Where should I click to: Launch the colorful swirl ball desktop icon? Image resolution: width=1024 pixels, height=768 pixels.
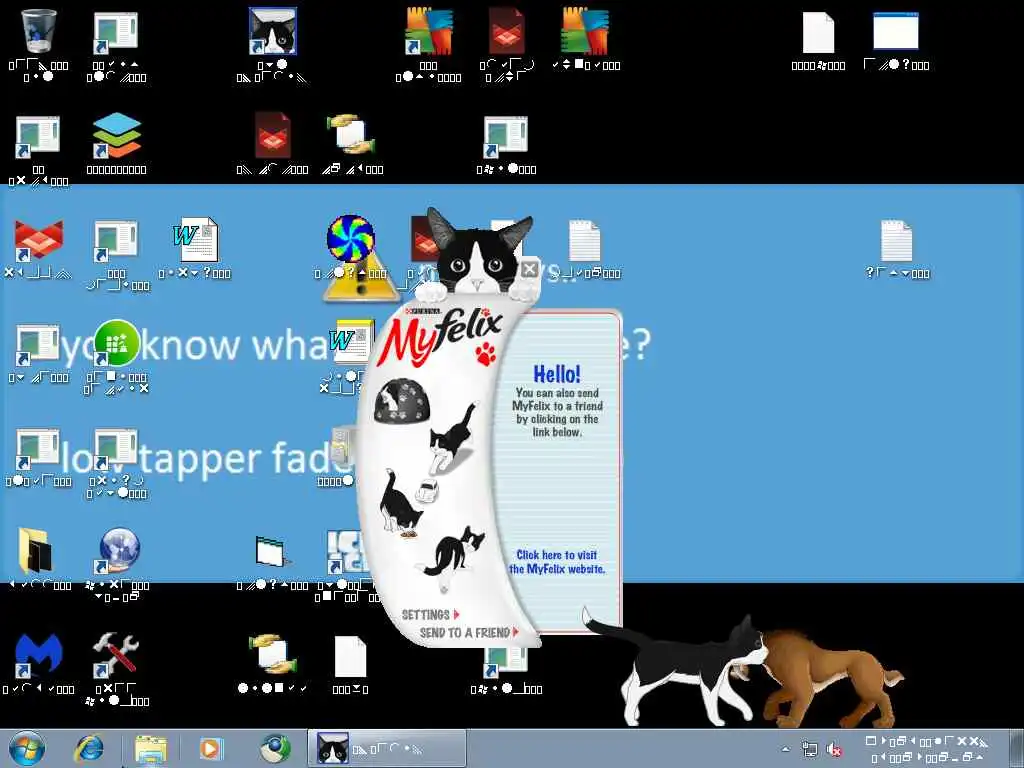point(351,239)
